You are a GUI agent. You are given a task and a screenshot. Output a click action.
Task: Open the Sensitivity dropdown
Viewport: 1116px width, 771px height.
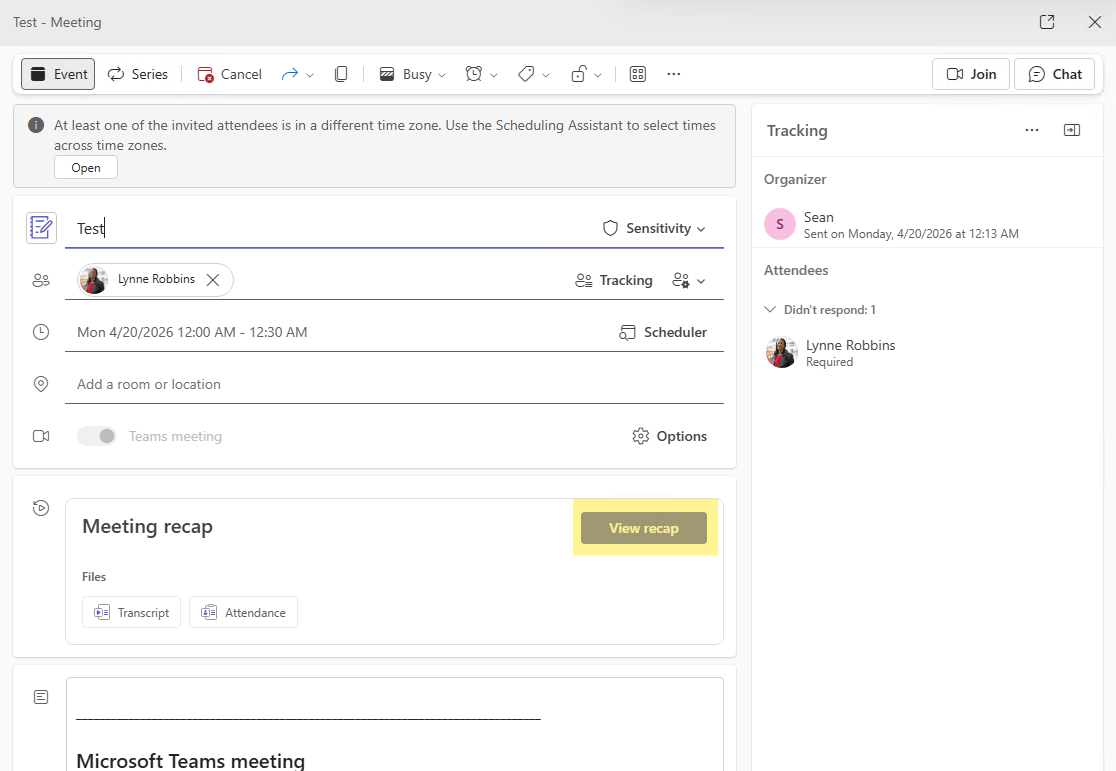(654, 228)
